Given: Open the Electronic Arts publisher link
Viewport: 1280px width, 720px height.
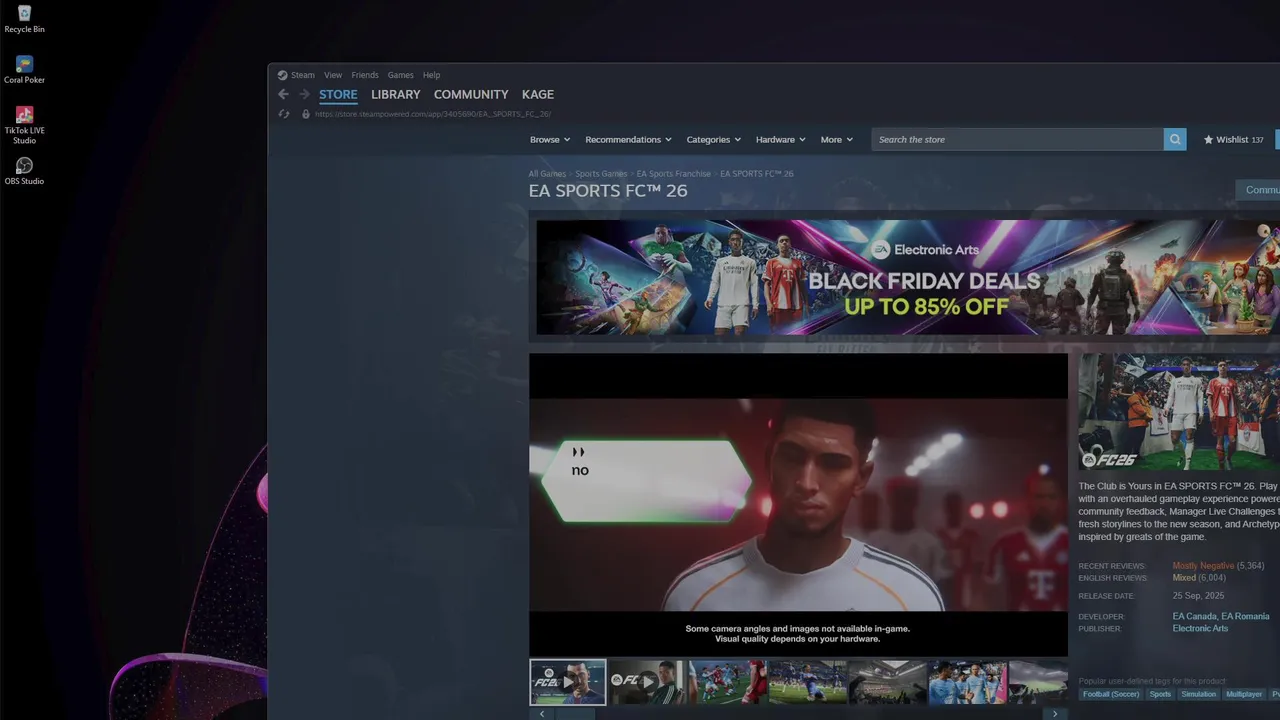Looking at the screenshot, I should pos(1200,629).
